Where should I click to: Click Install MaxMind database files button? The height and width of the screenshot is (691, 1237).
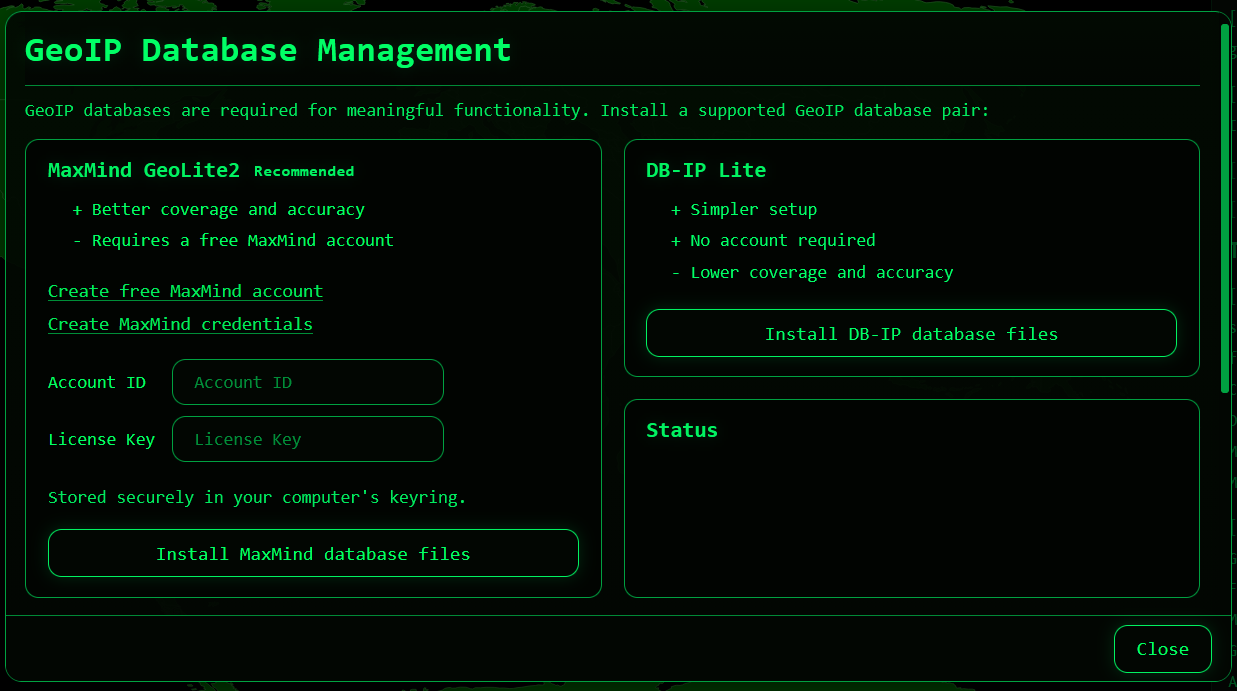313,553
